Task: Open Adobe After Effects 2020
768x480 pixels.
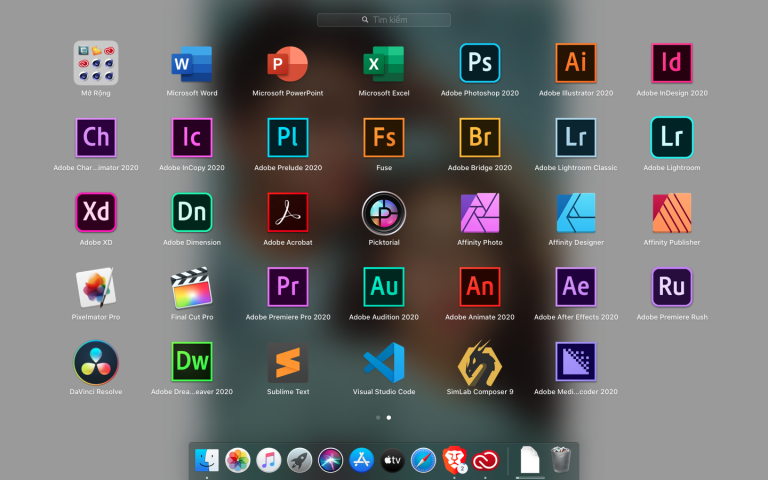Action: click(x=576, y=287)
